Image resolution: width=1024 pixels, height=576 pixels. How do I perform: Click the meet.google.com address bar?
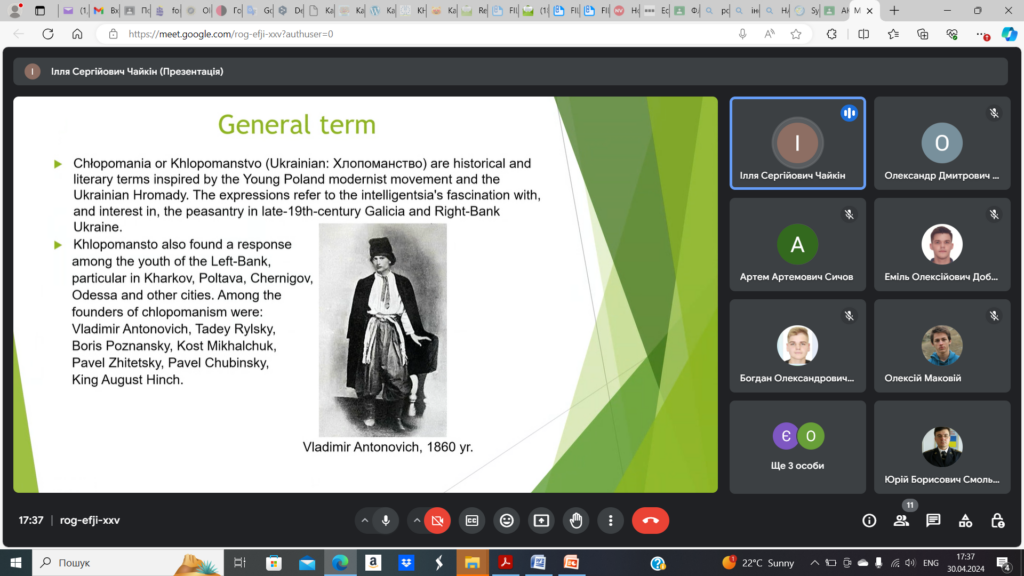pyautogui.click(x=420, y=34)
